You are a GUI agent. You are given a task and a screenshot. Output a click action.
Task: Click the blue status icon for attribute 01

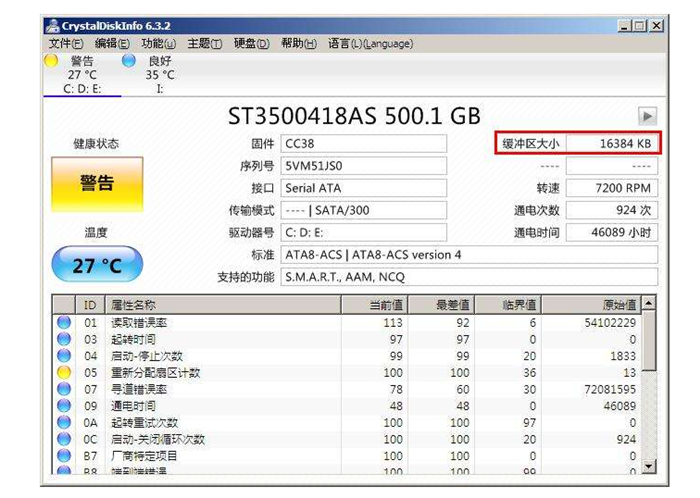pos(64,322)
